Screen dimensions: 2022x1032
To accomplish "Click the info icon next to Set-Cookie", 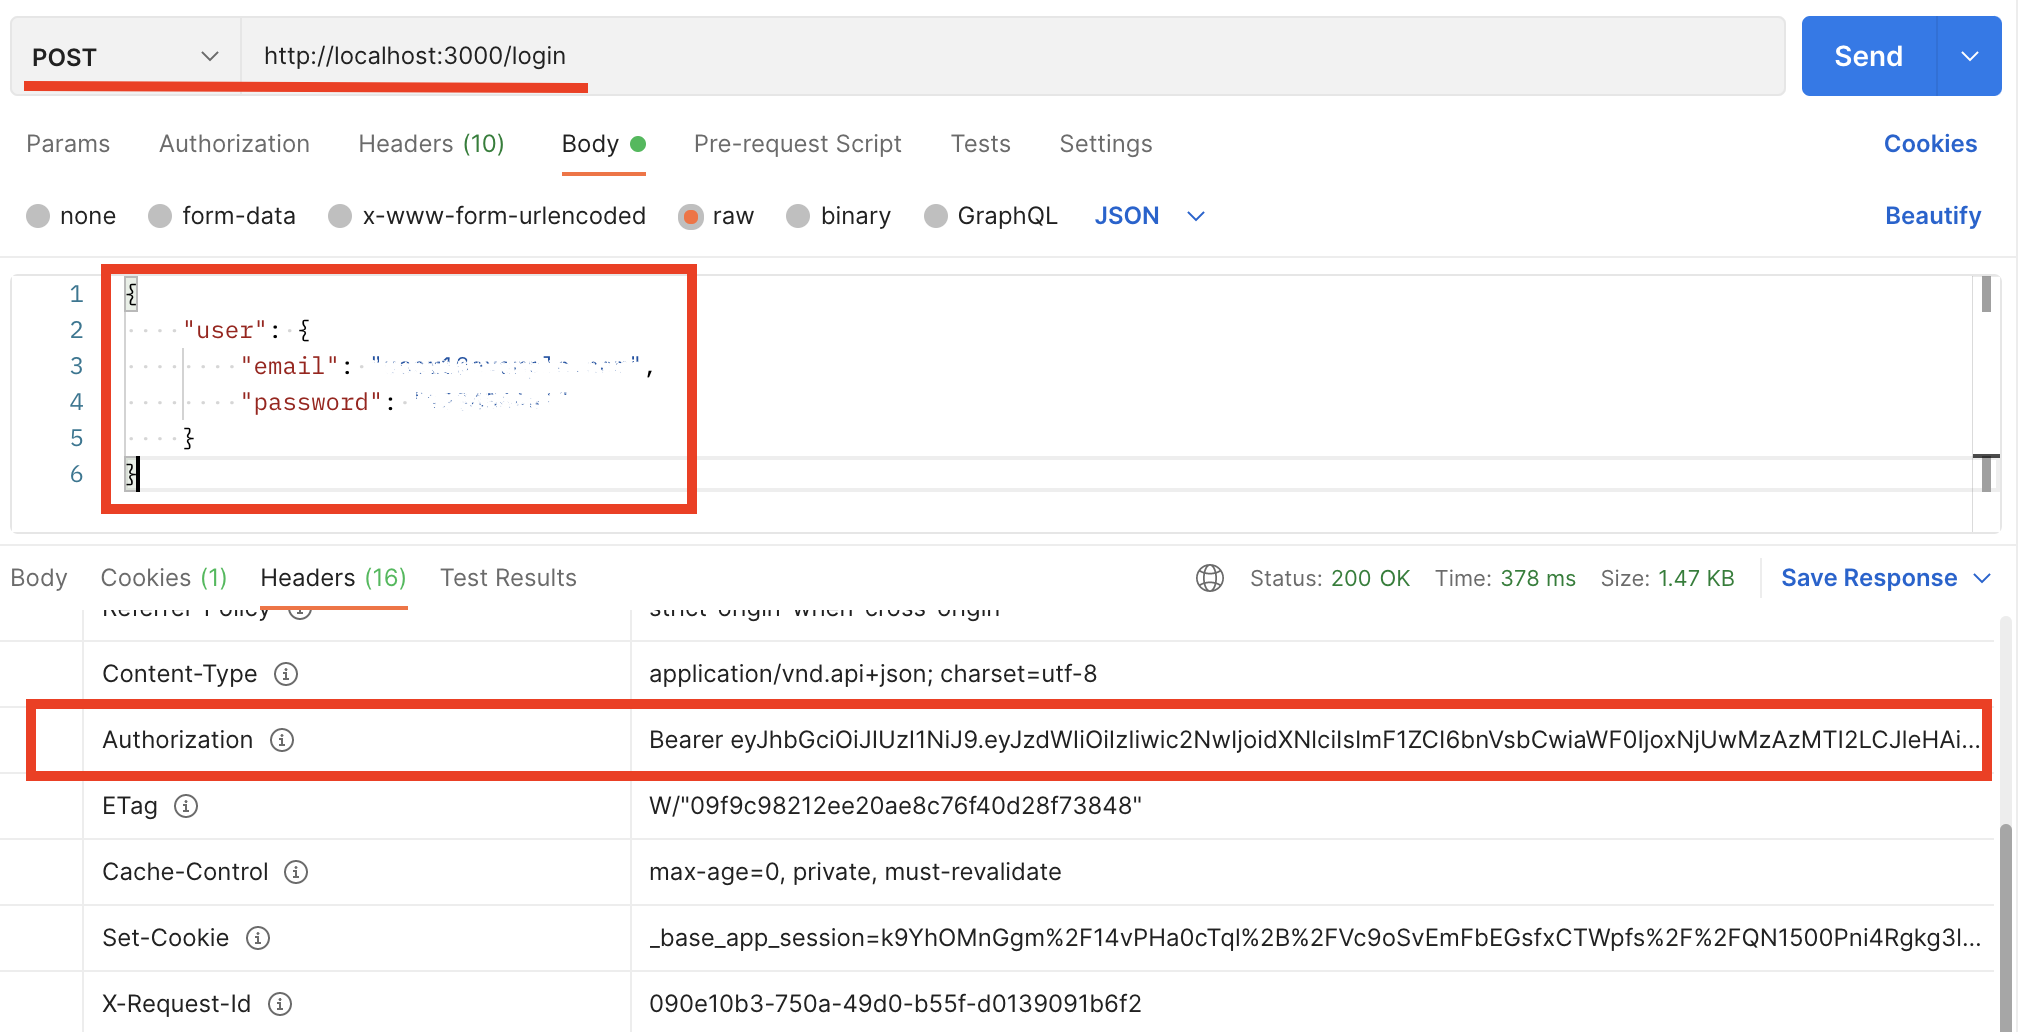I will (x=258, y=938).
